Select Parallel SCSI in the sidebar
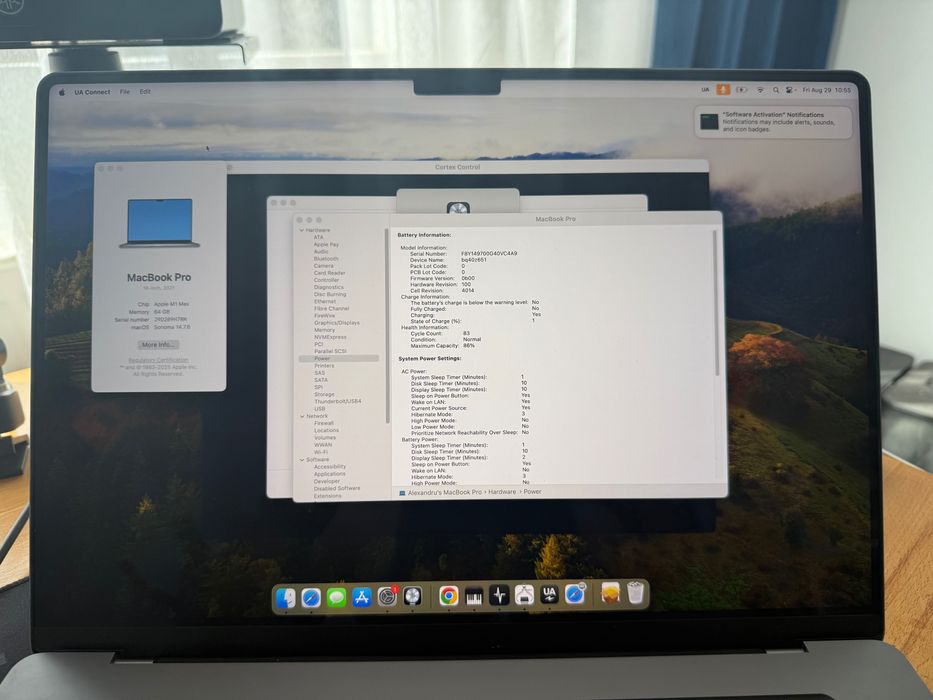The height and width of the screenshot is (700, 933). pos(330,352)
